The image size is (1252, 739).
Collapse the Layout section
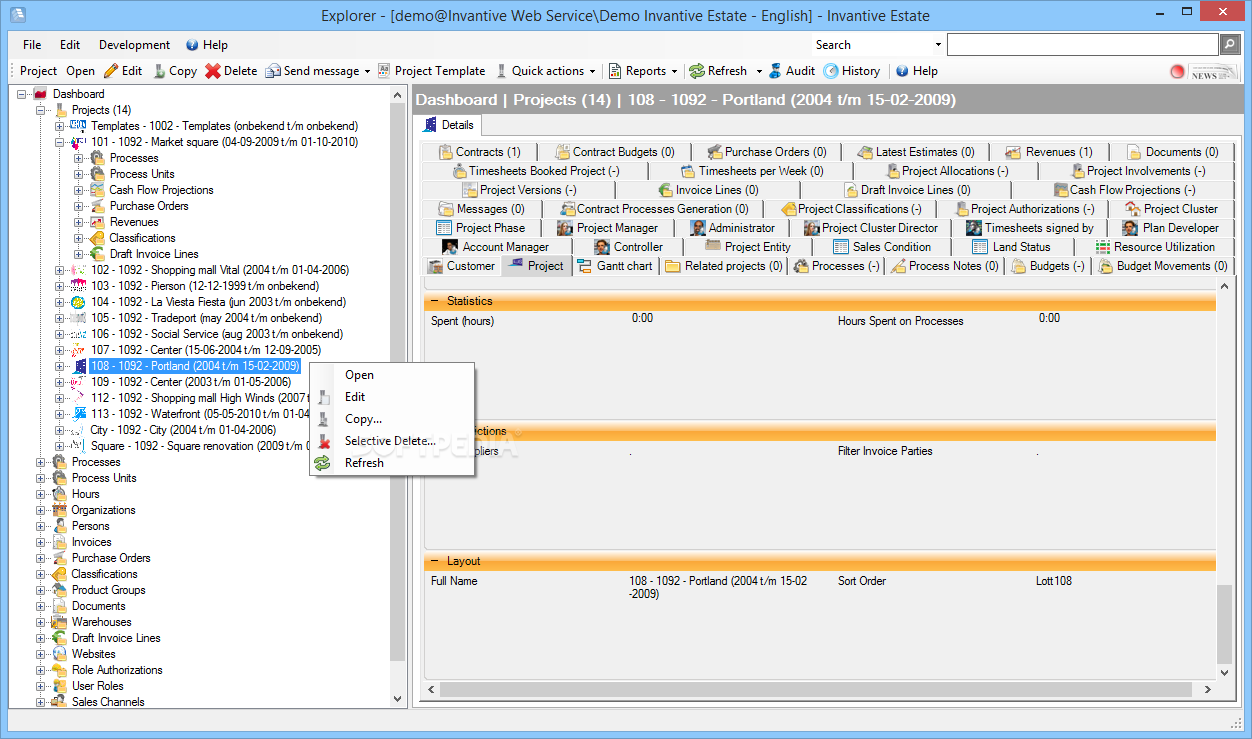[435, 561]
